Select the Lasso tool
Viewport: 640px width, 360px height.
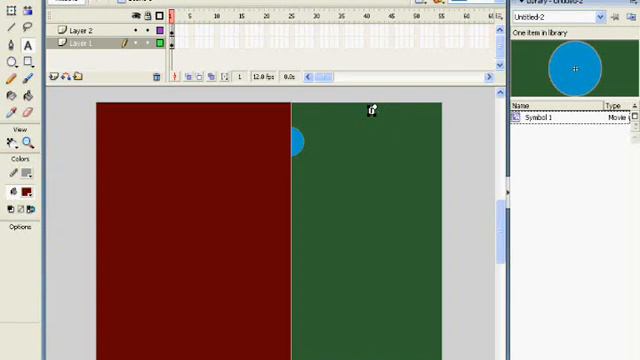click(28, 27)
